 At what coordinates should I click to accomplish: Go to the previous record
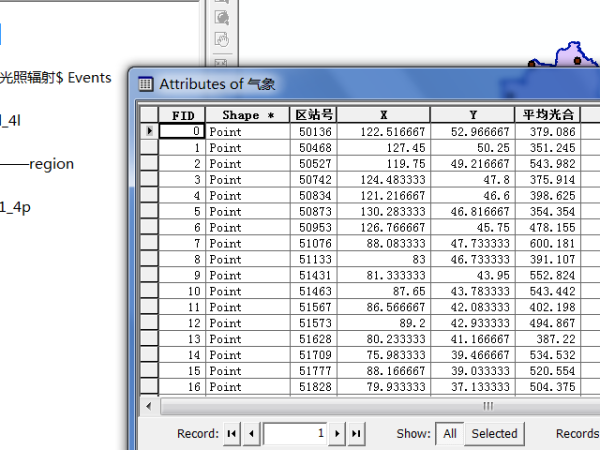click(251, 434)
